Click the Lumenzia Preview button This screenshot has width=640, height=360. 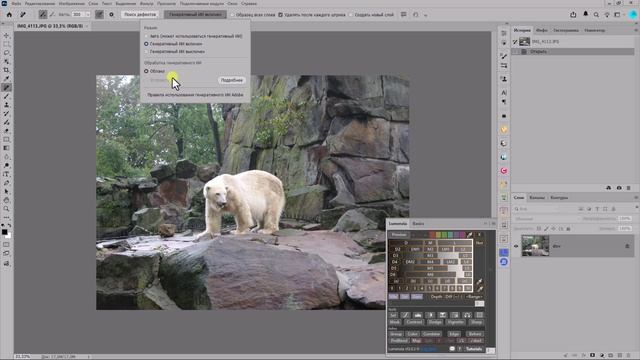click(399, 235)
